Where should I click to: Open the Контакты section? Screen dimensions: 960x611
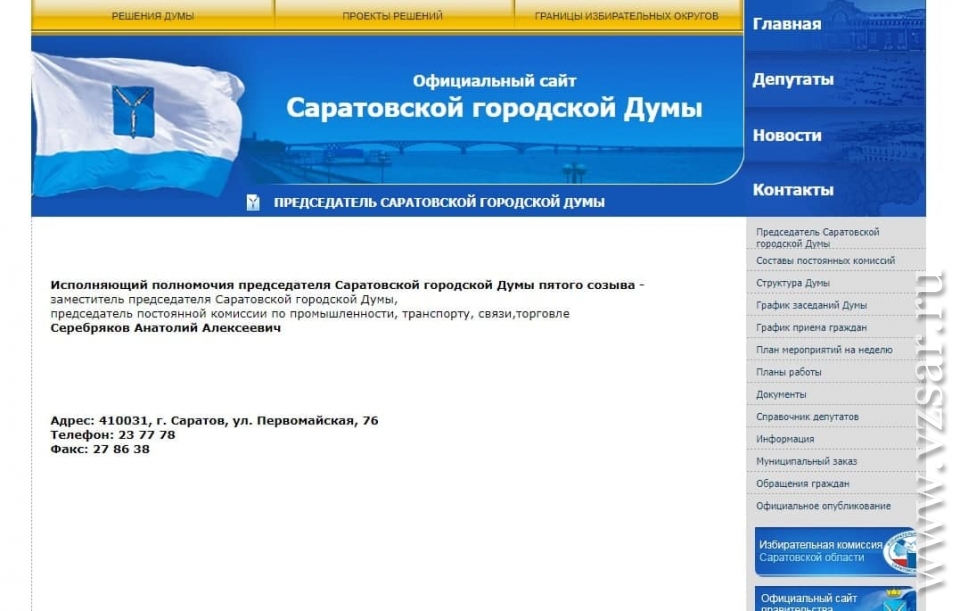point(793,190)
